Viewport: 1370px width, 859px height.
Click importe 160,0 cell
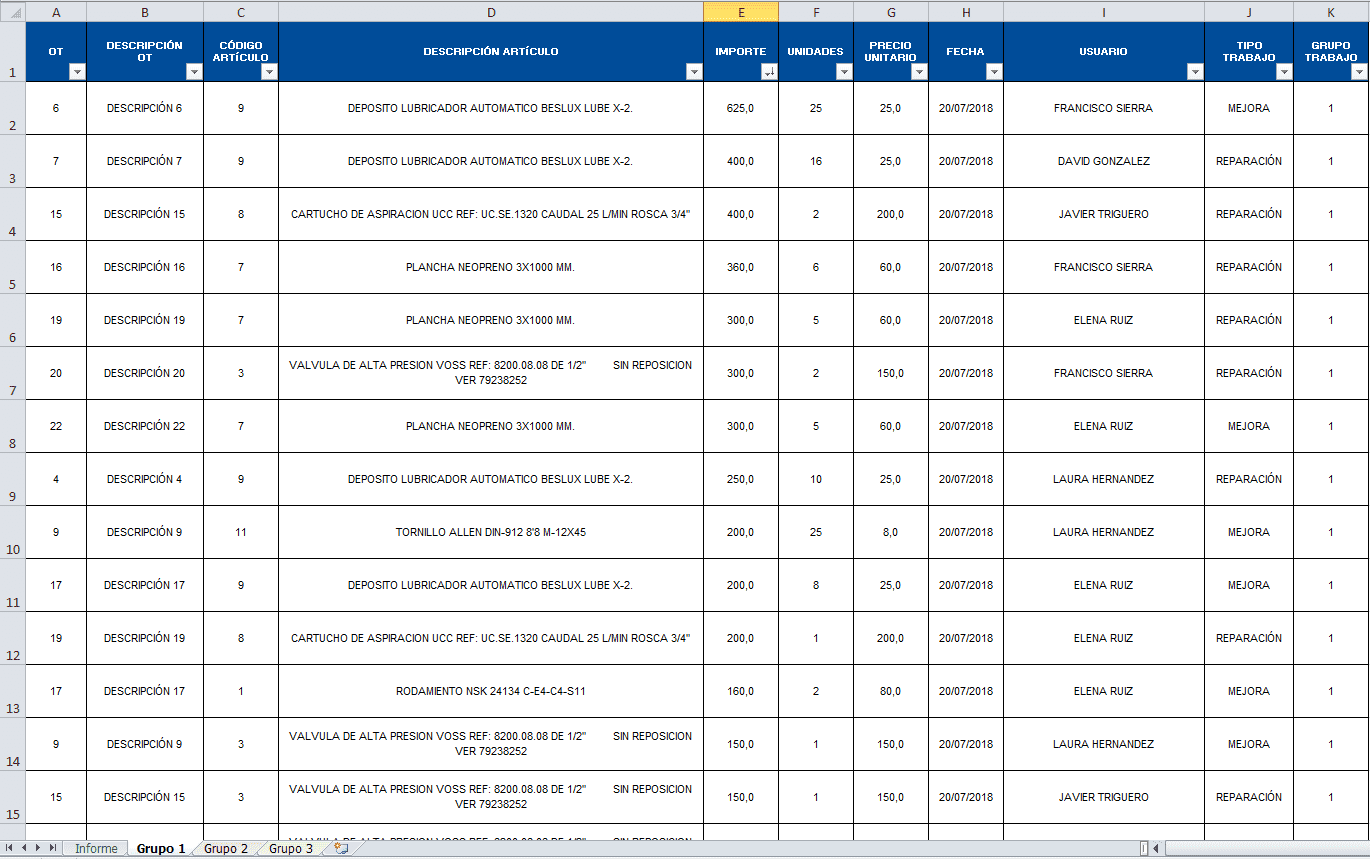[x=741, y=691]
